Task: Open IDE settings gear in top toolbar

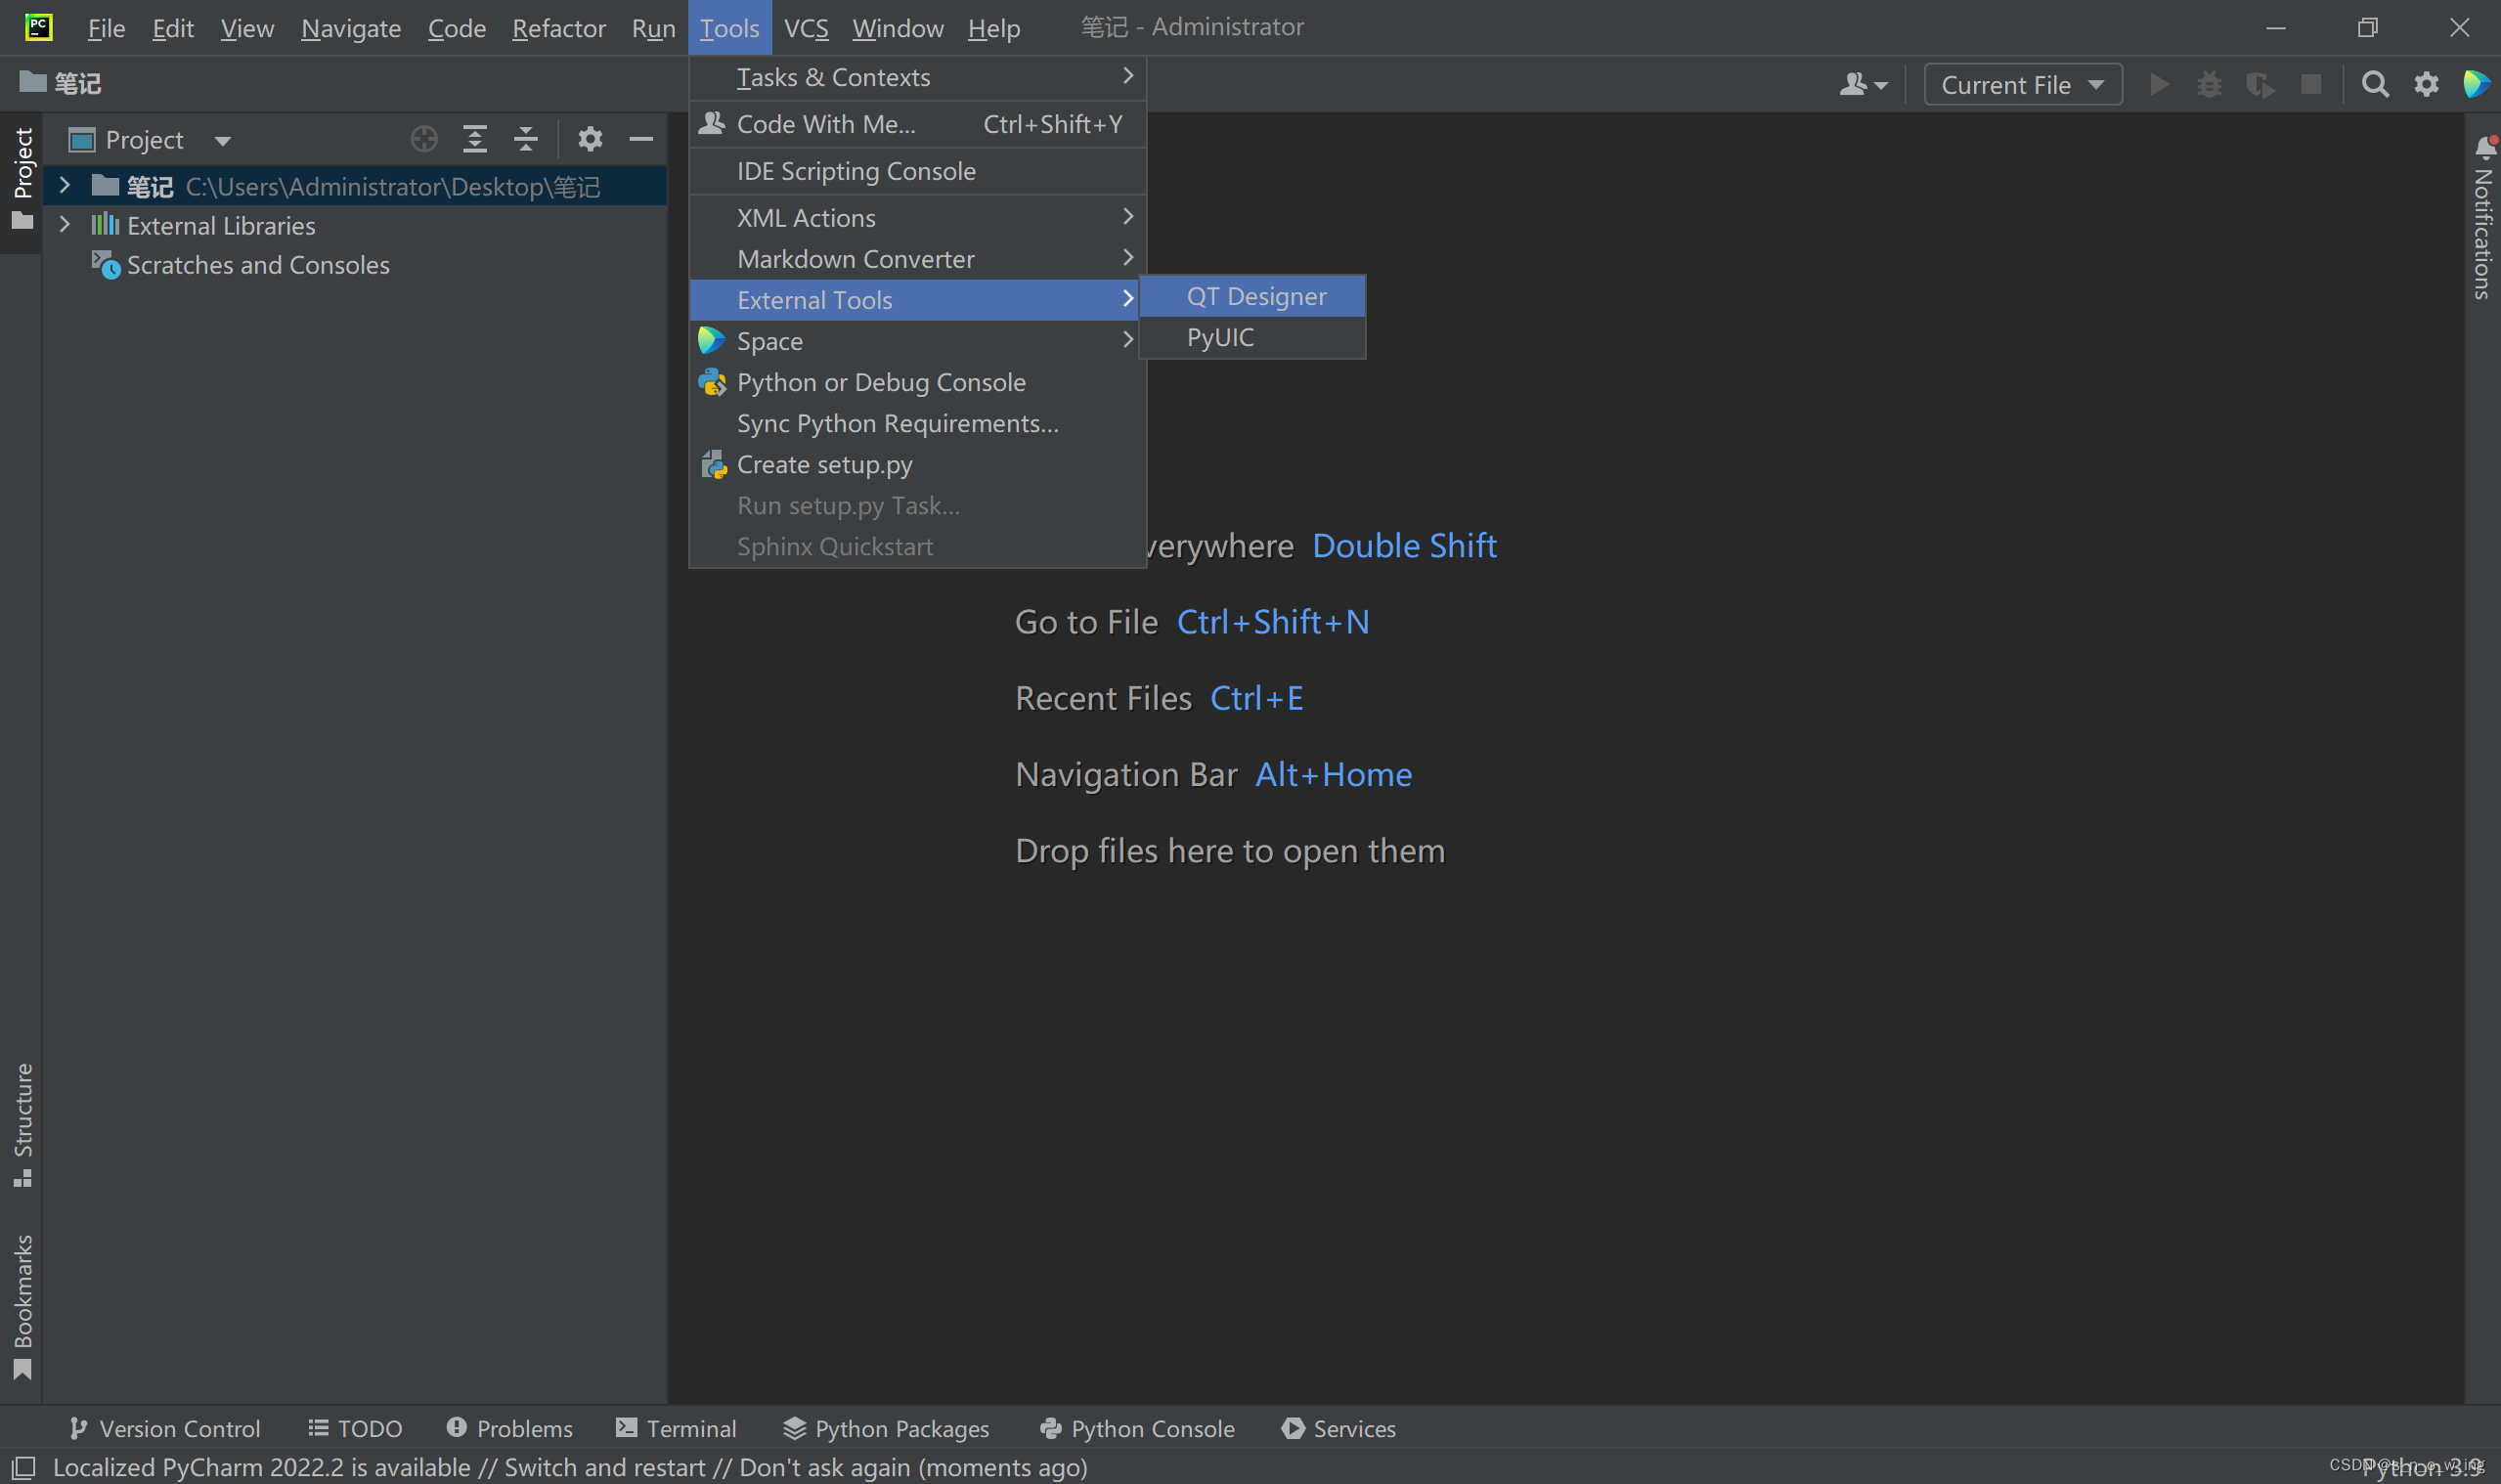Action: pyautogui.click(x=2426, y=85)
